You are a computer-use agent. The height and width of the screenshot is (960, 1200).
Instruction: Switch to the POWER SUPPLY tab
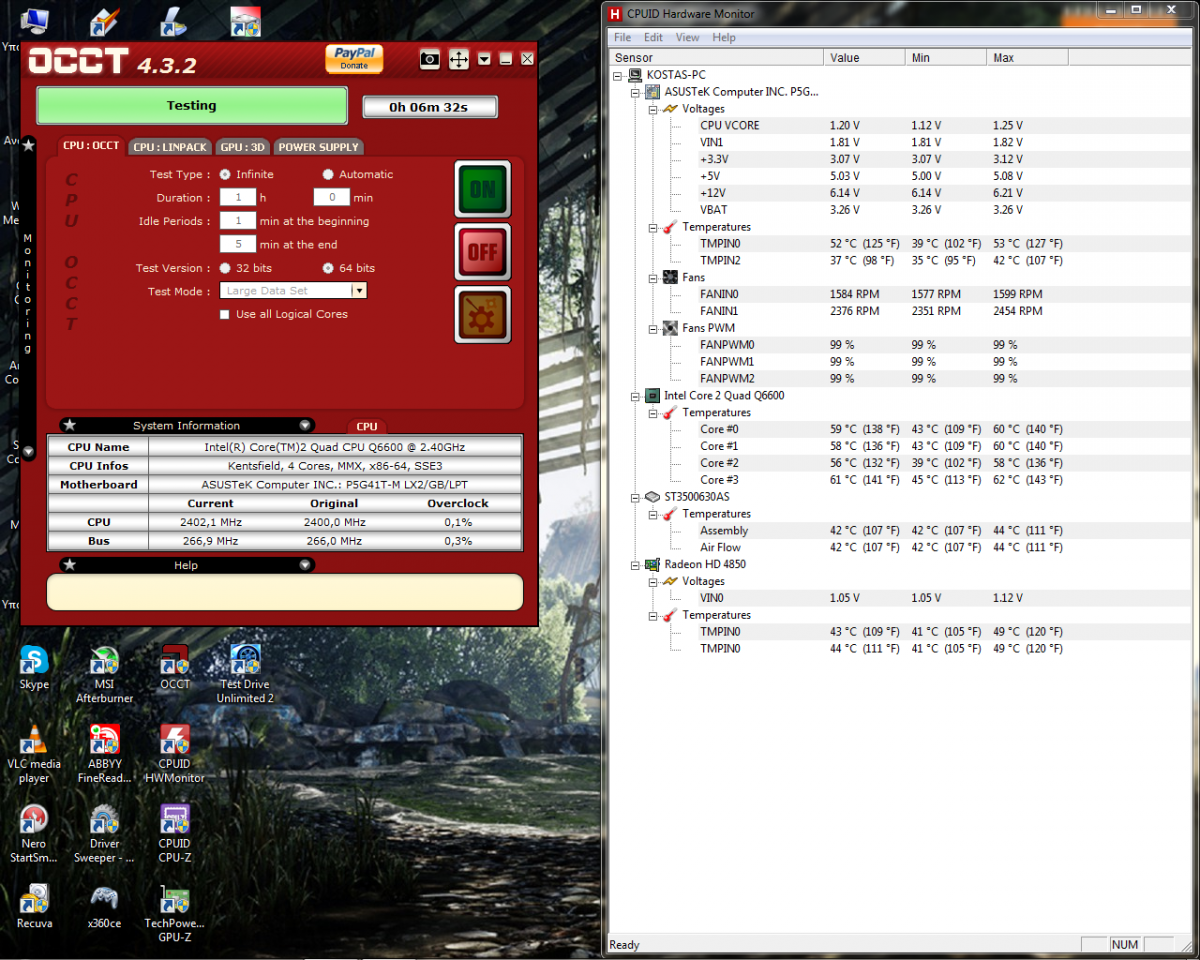[318, 147]
